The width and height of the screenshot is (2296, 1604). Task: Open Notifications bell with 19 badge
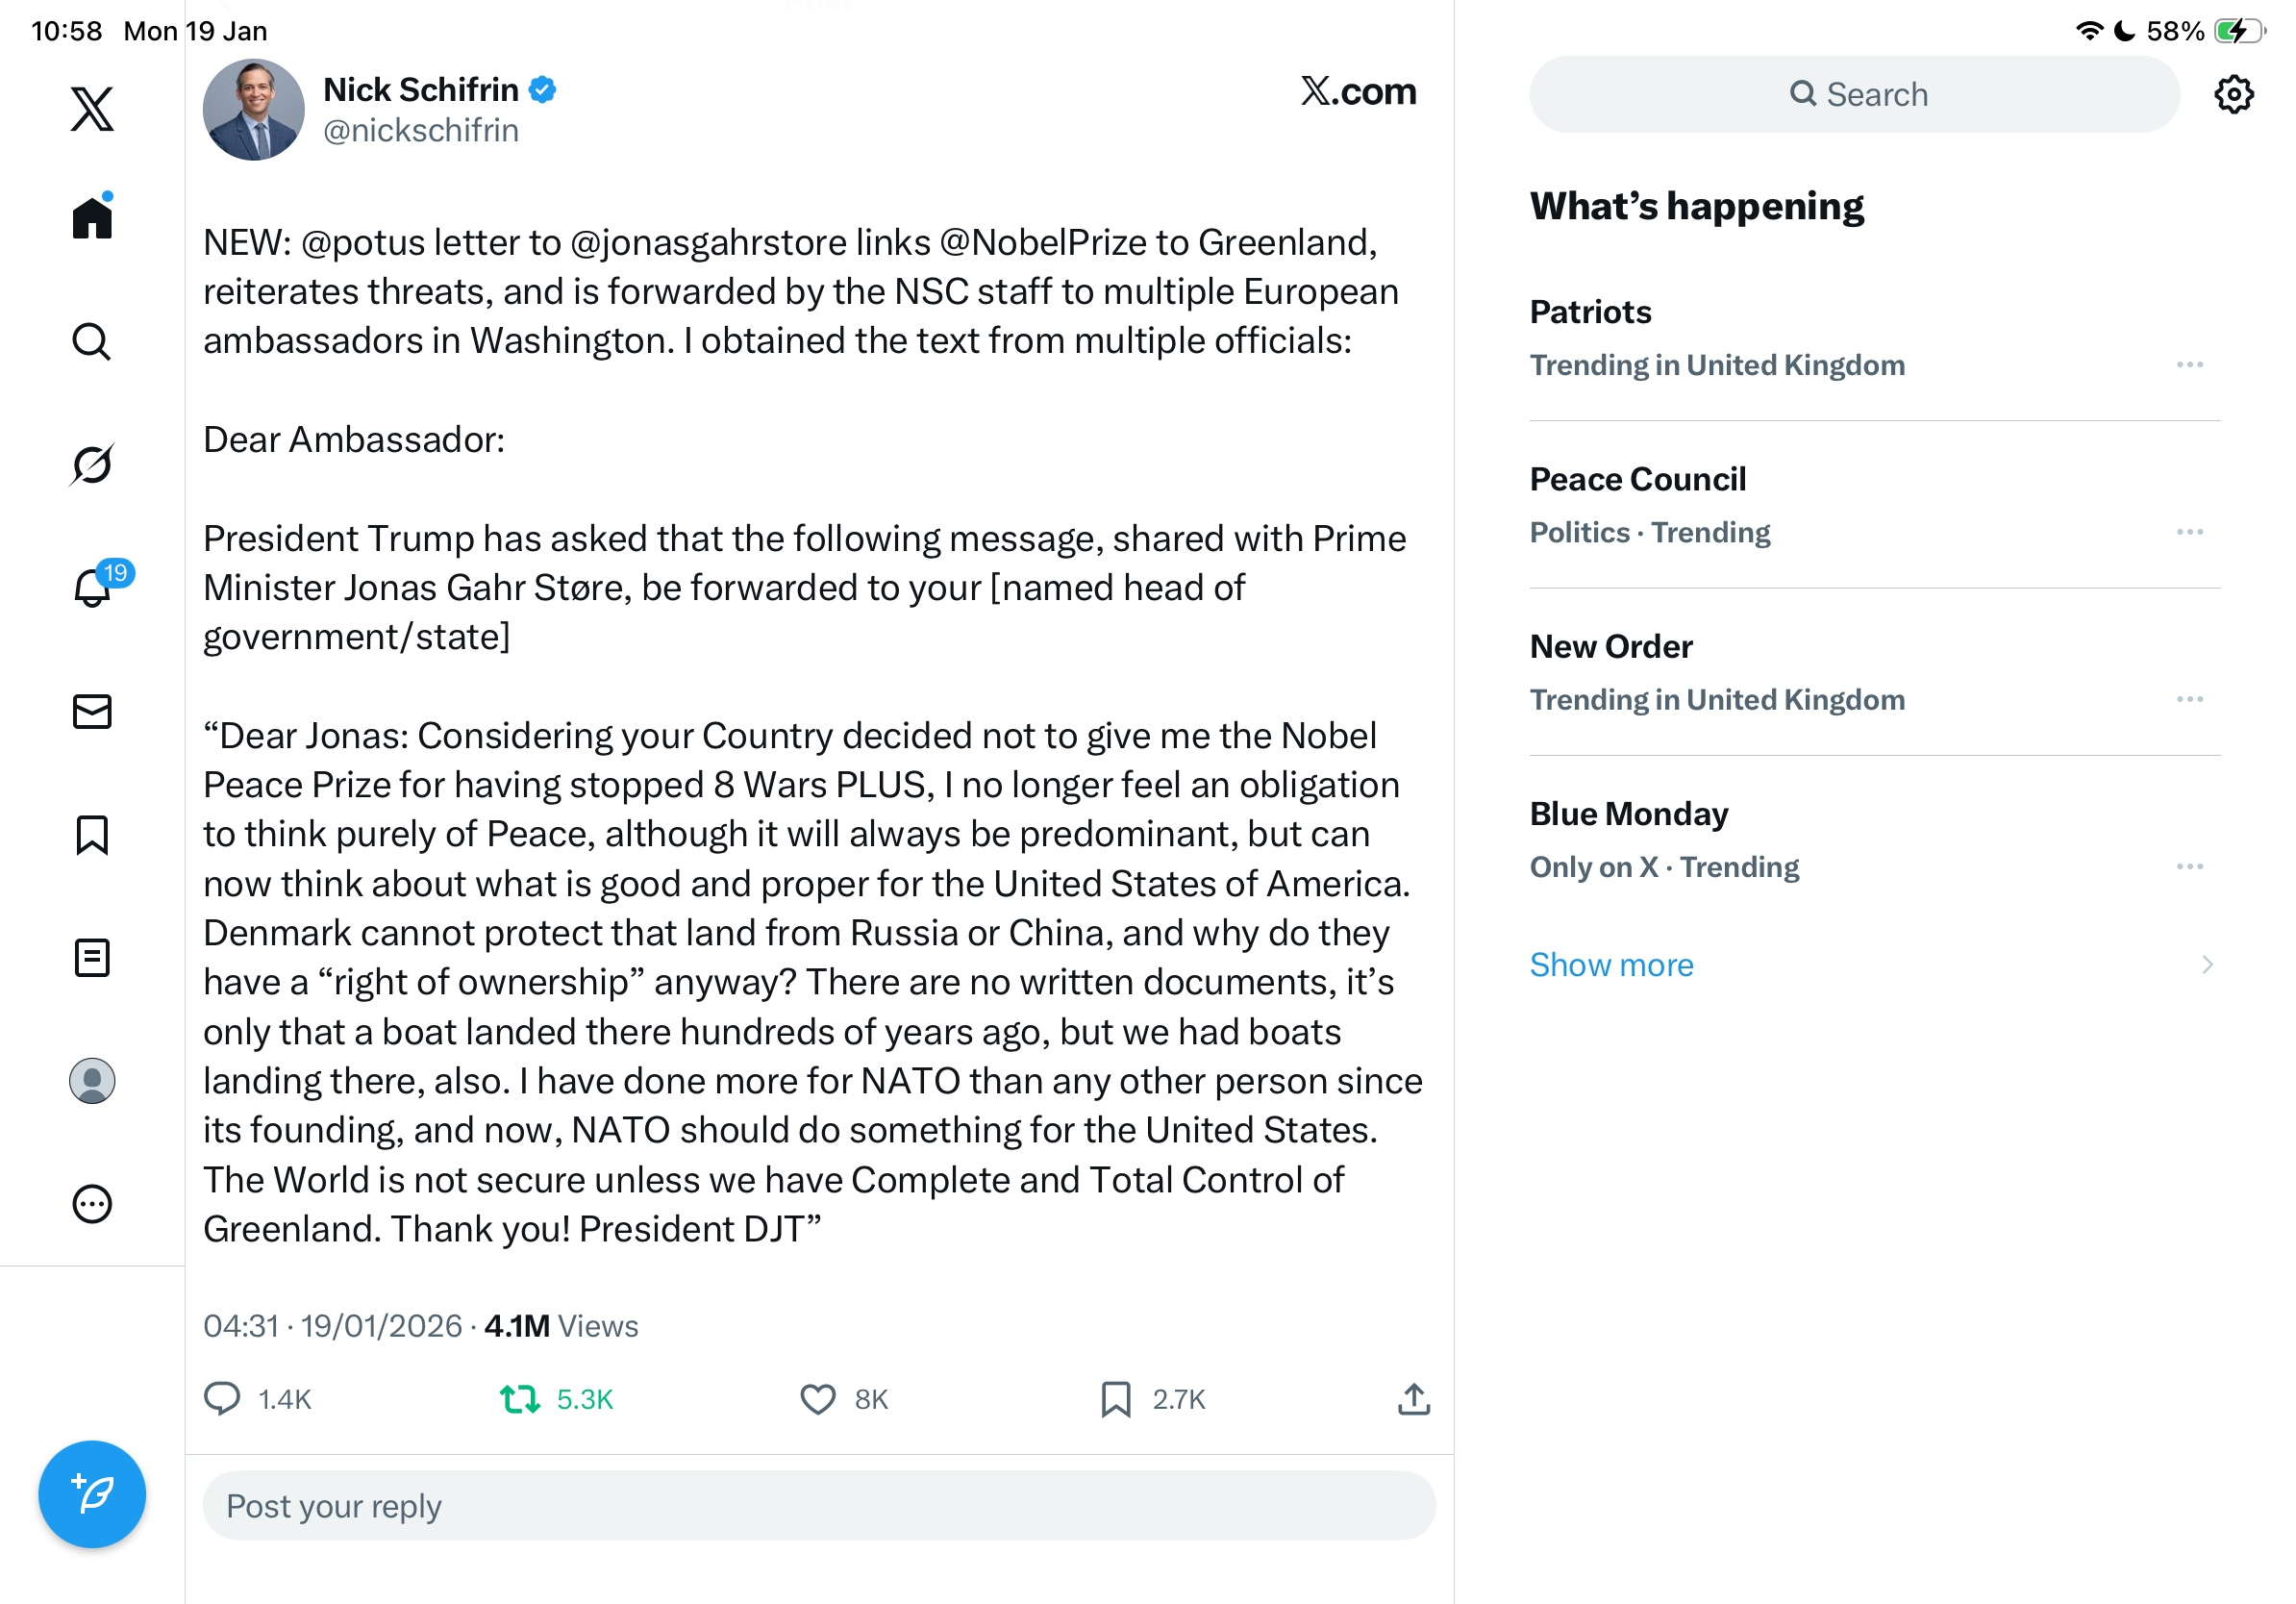tap(93, 587)
